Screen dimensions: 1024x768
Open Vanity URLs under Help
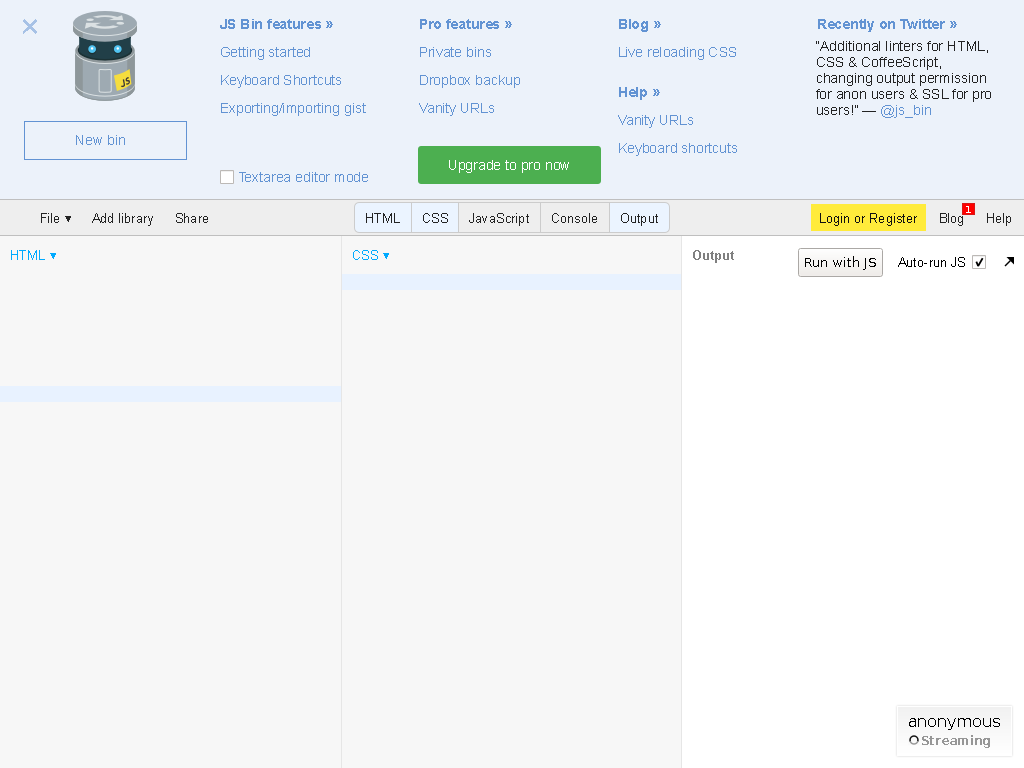pos(656,120)
